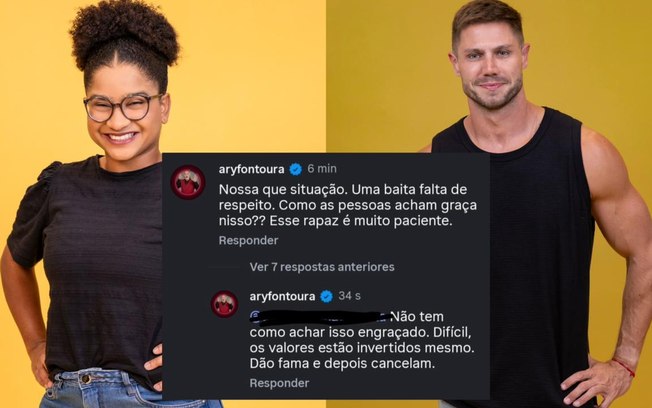652x408 pixels.
Task: Expand "Ver 7 respostas anteriores"
Action: 322,267
